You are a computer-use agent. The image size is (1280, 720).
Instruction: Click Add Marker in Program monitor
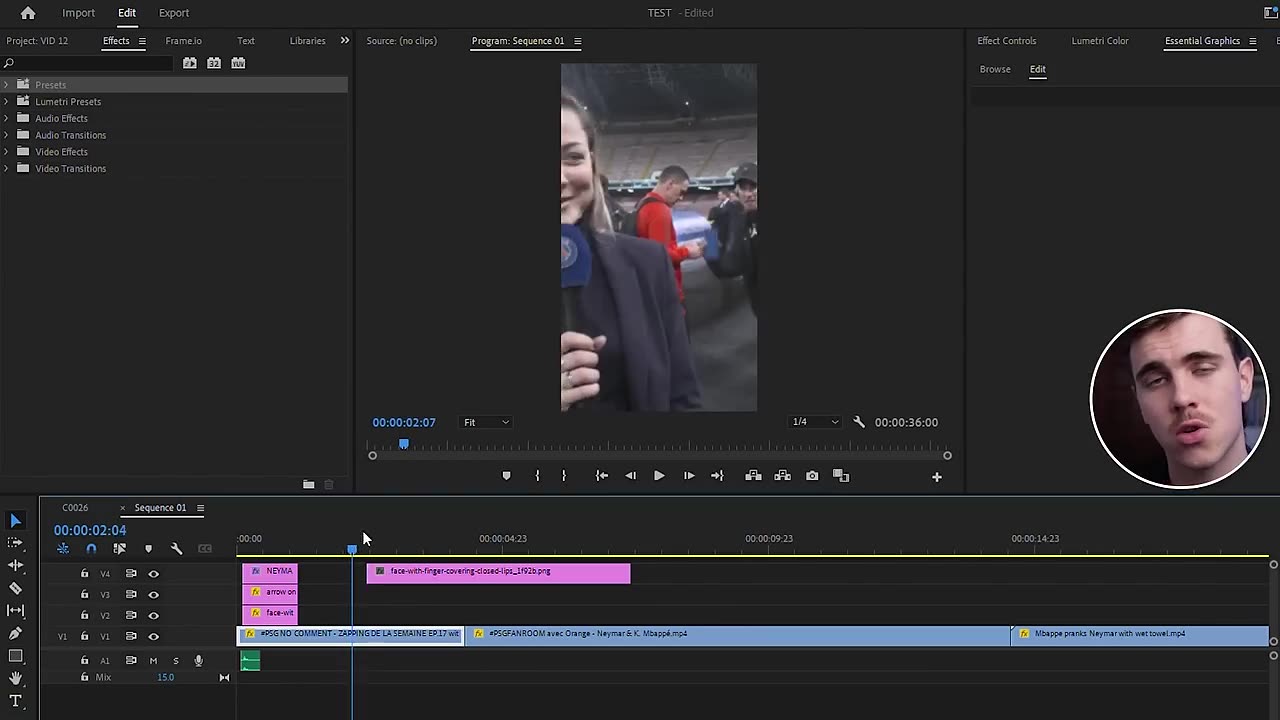pos(506,476)
